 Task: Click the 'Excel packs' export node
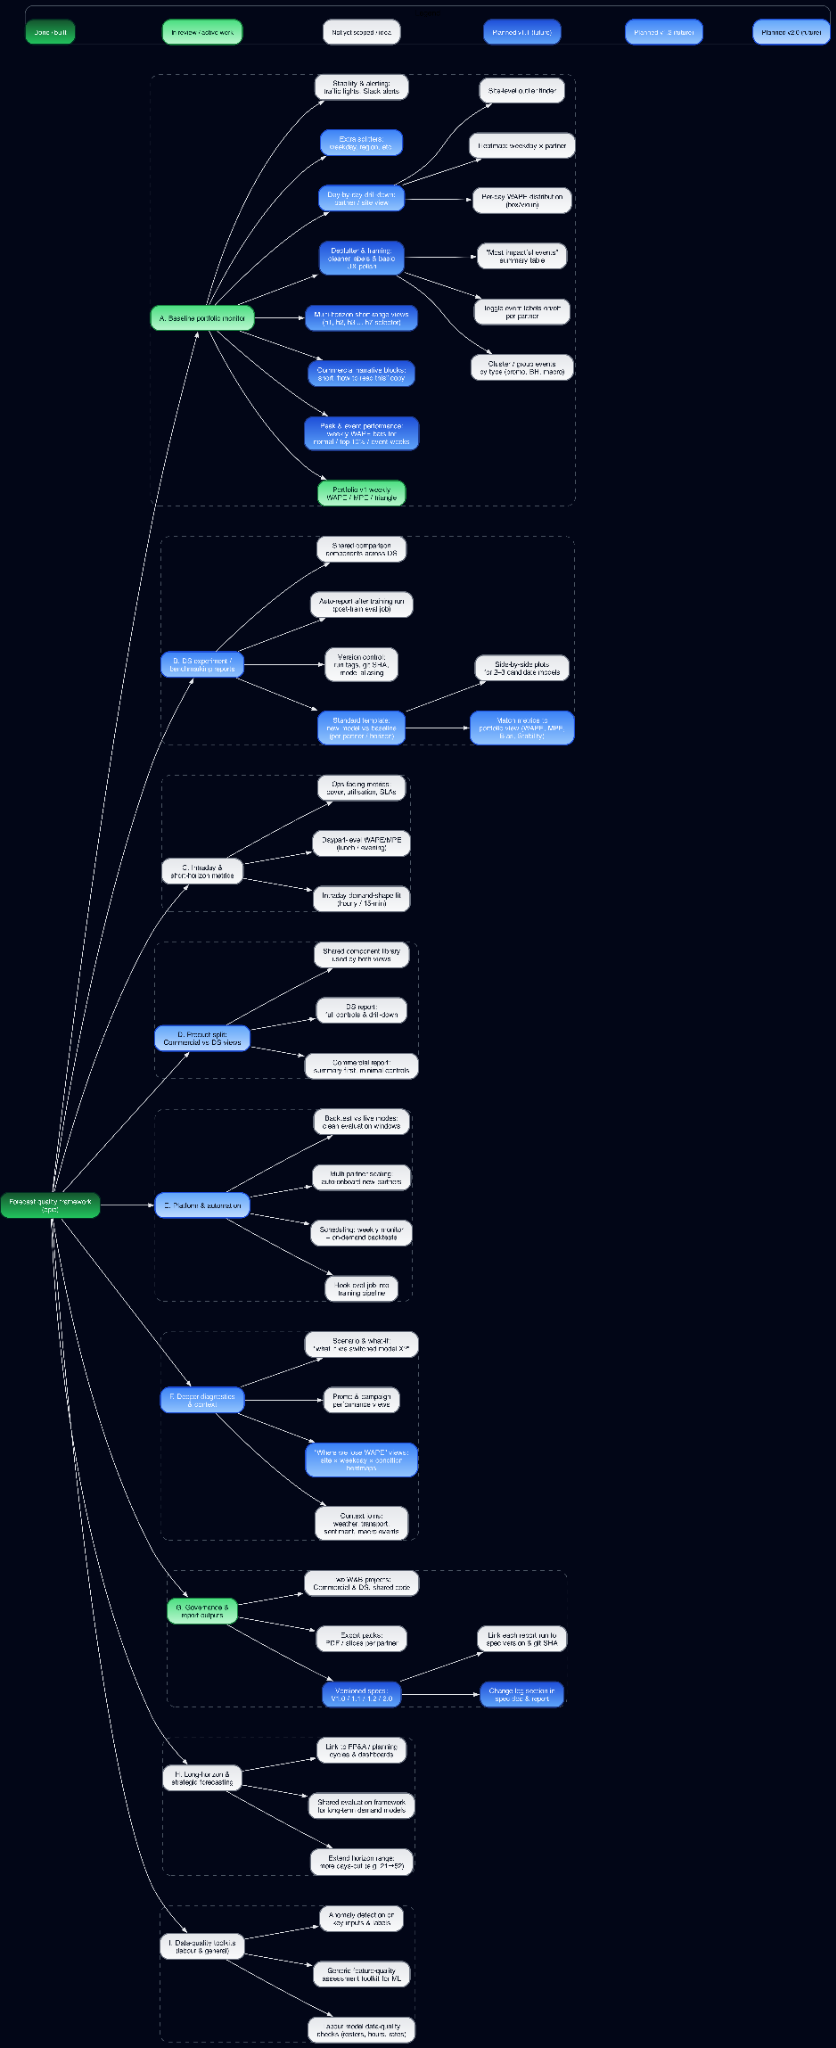pos(361,1639)
